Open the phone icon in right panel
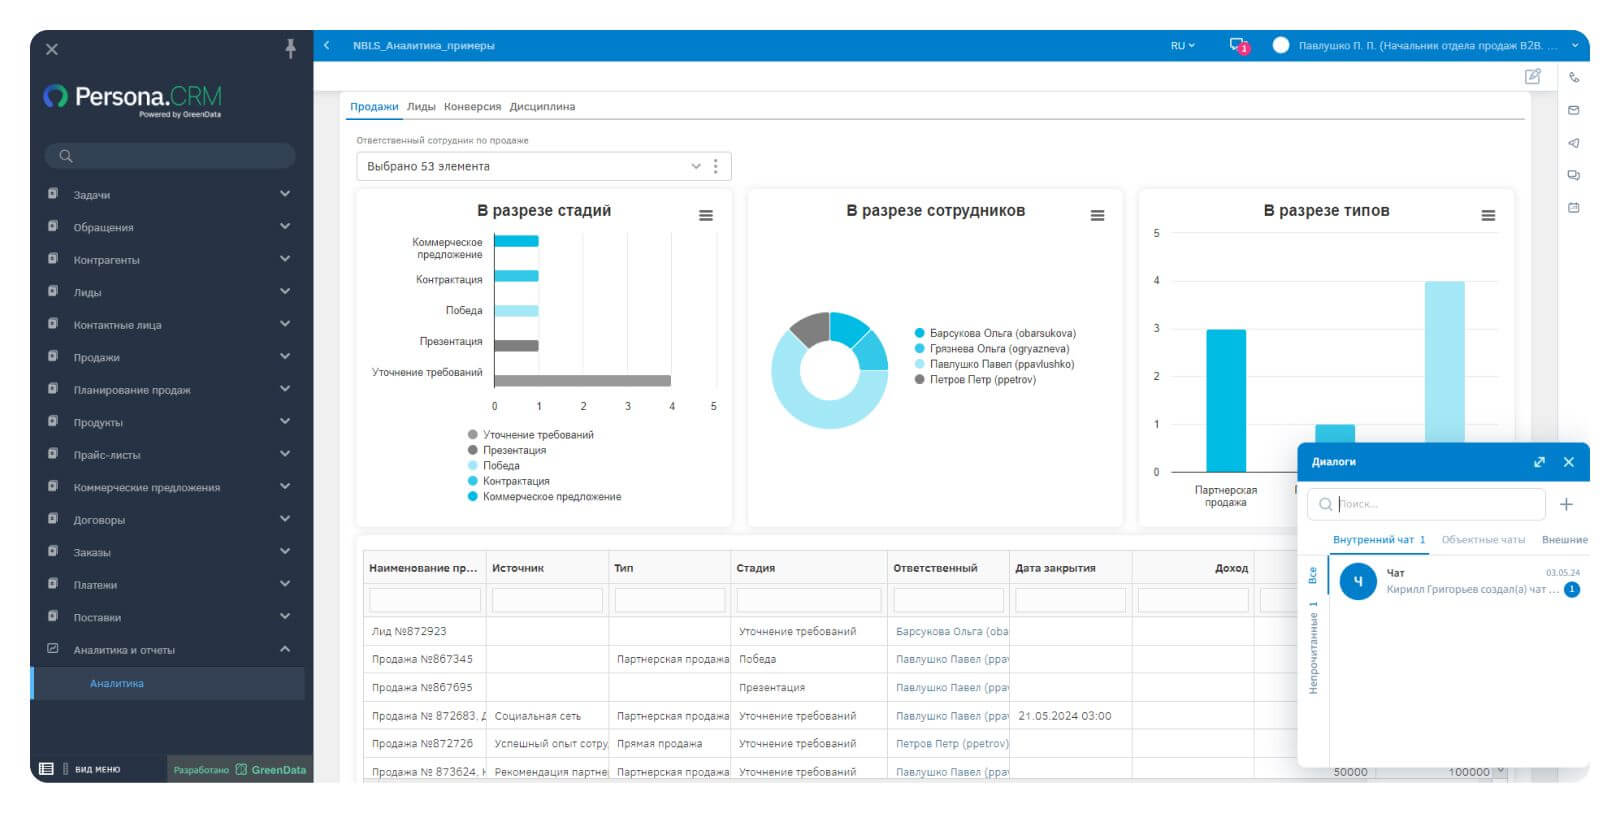Image resolution: width=1620 pixels, height=813 pixels. pos(1574,78)
